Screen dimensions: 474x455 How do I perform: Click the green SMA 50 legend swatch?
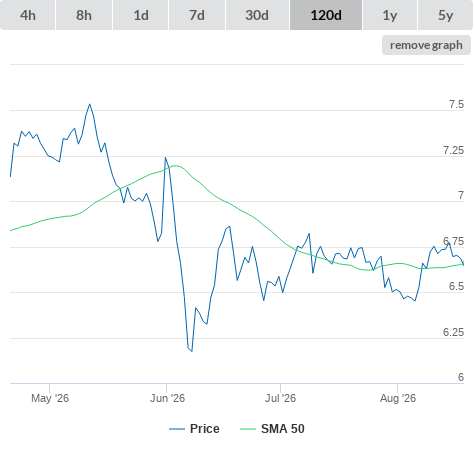point(248,429)
